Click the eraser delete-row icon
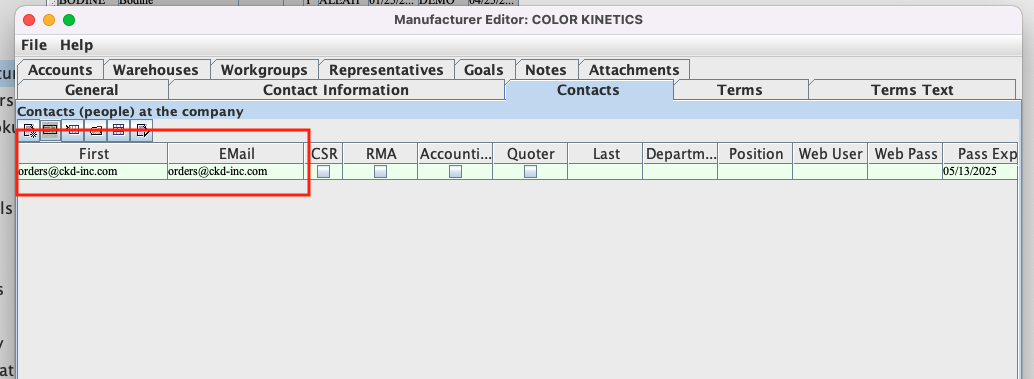 [96, 131]
